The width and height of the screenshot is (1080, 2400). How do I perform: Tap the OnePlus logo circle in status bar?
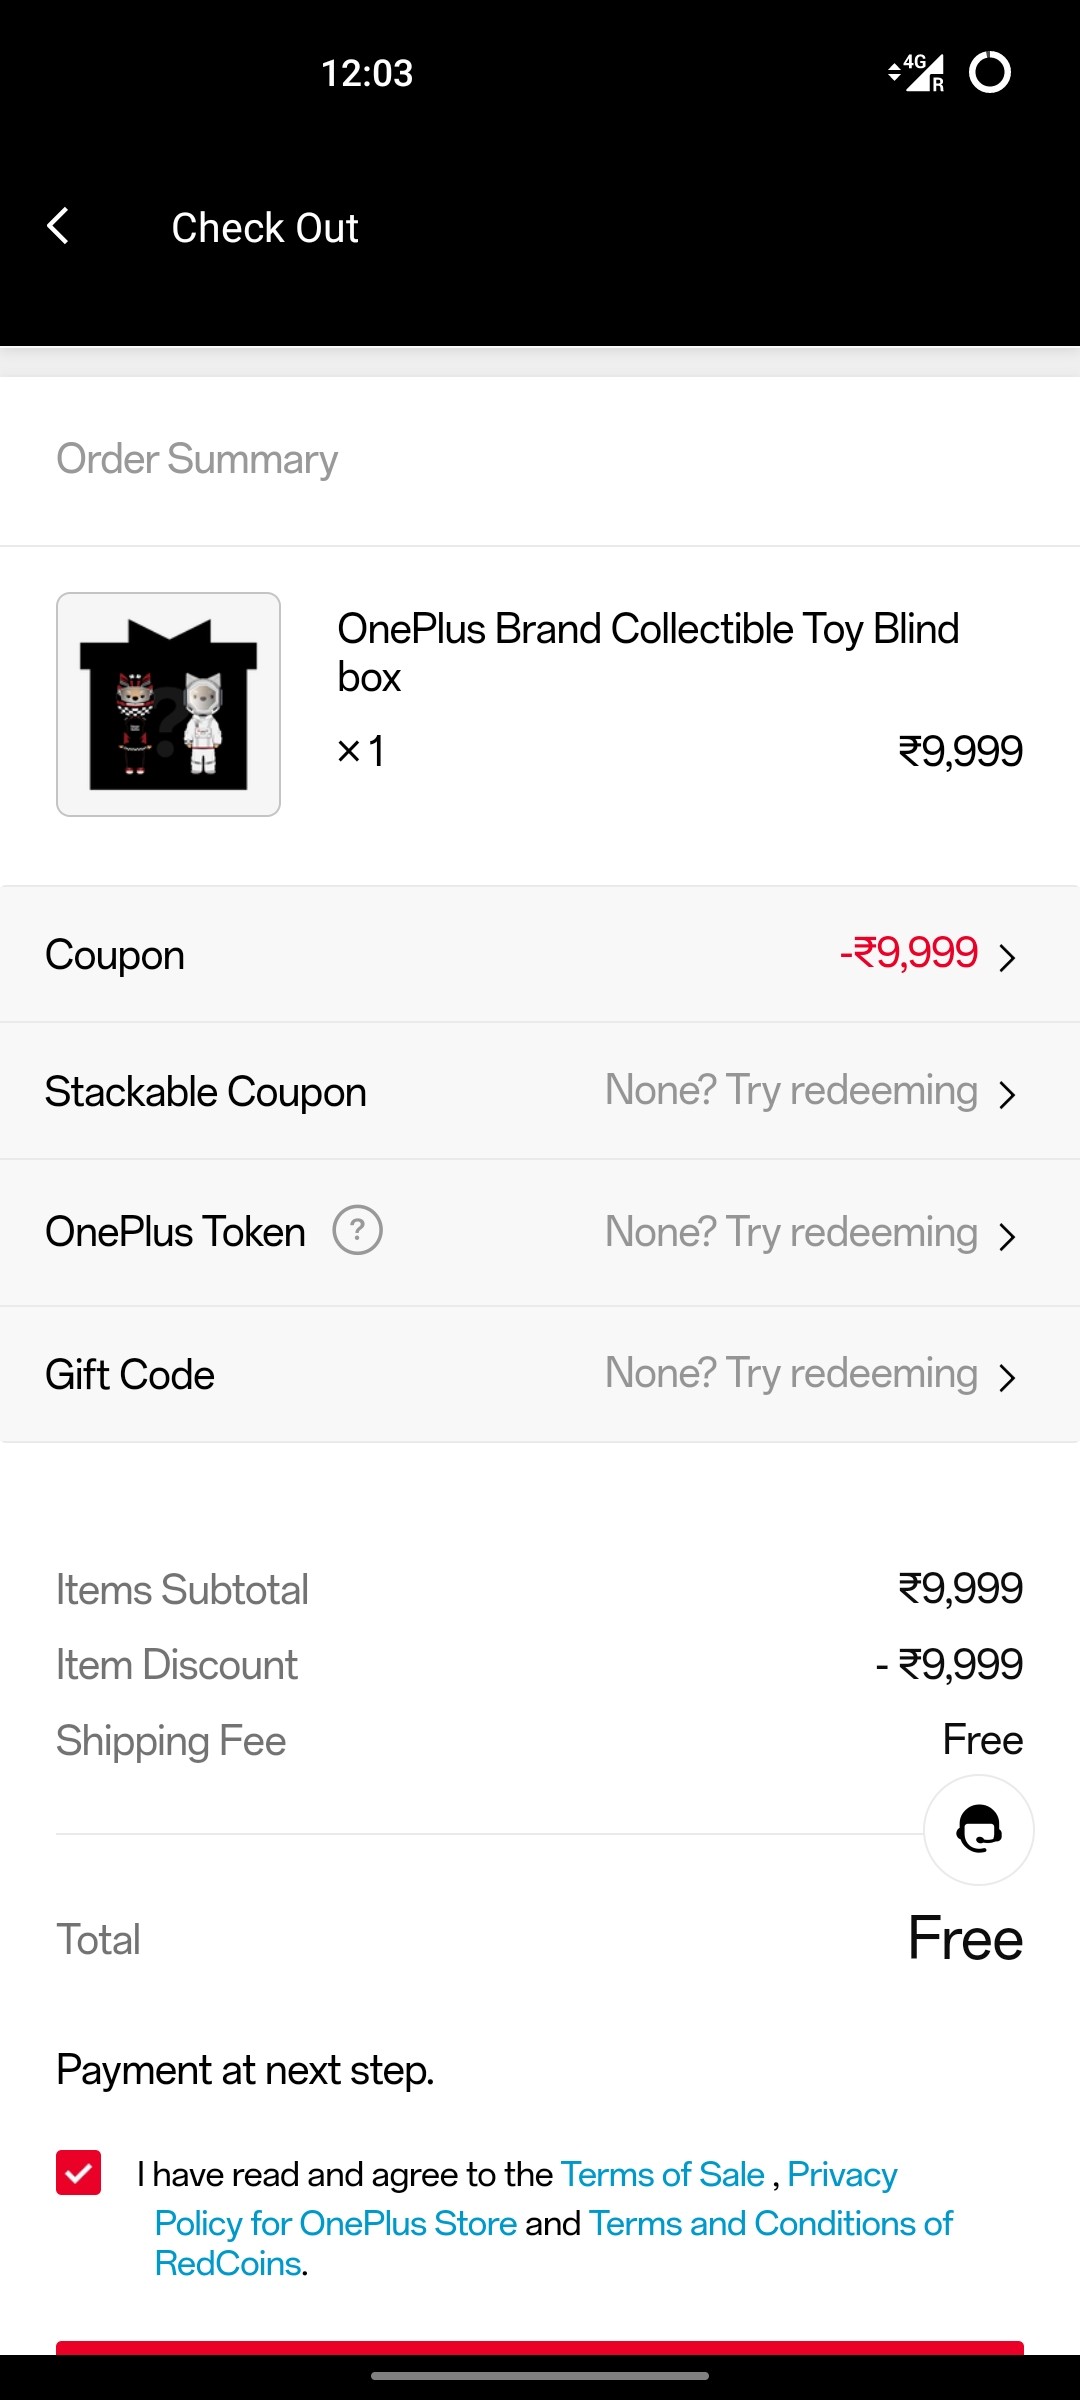coord(991,72)
